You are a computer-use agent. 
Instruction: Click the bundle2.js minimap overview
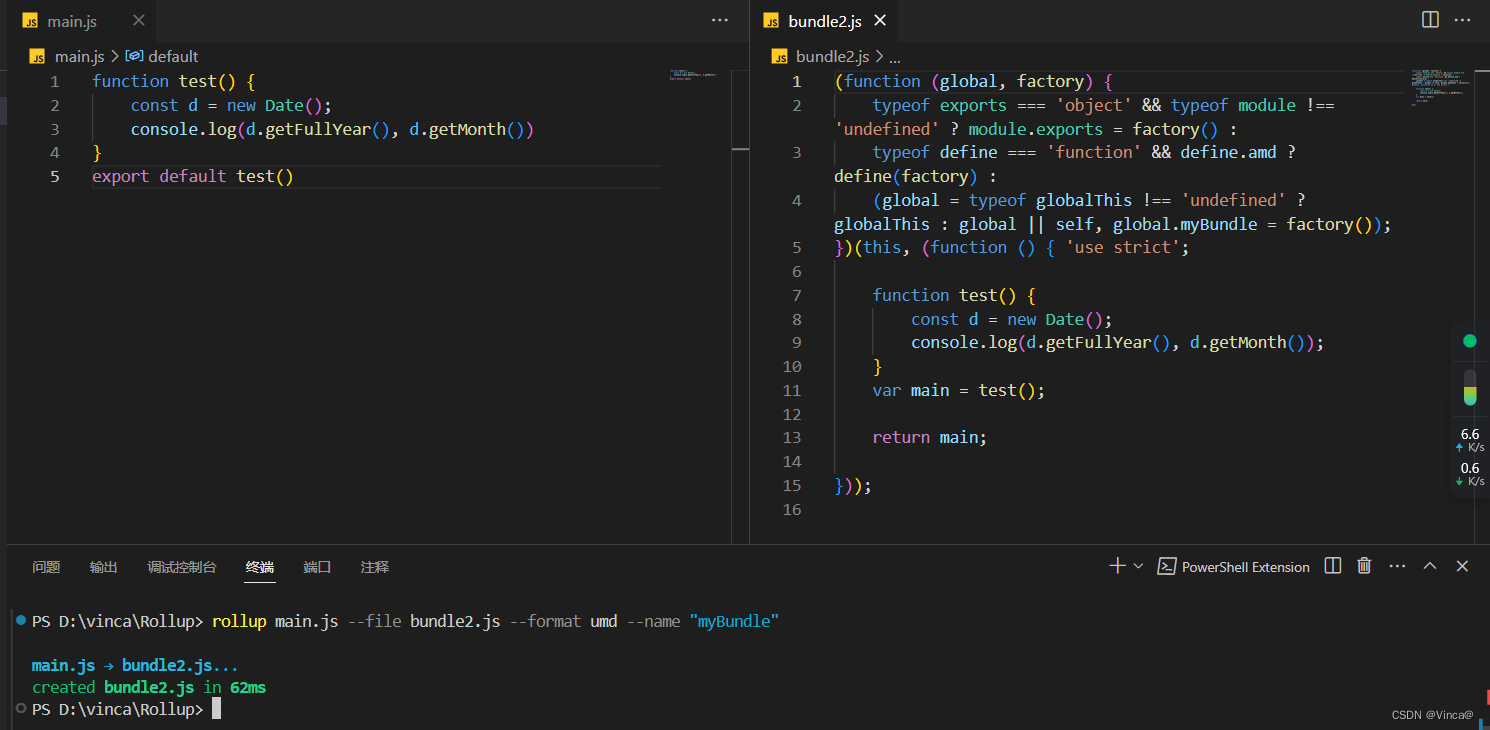(1438, 88)
